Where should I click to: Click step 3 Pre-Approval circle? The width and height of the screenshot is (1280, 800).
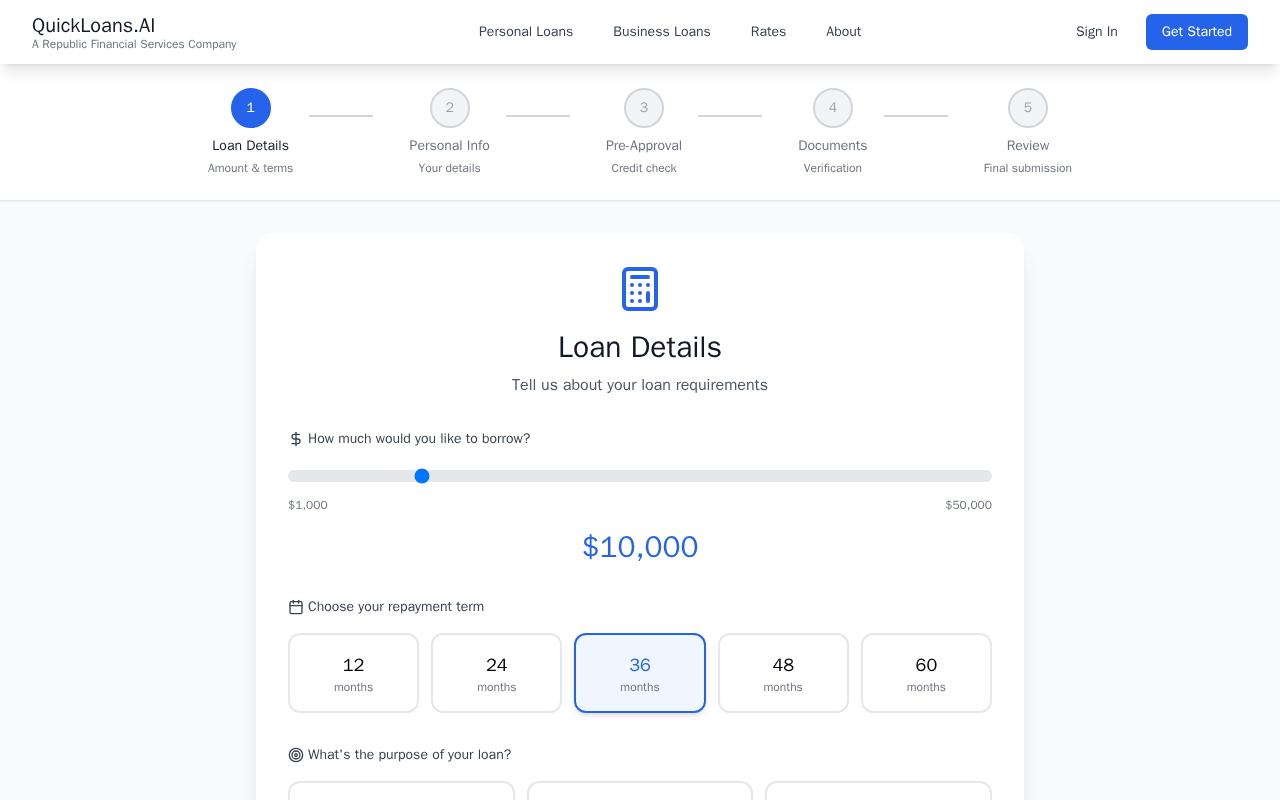click(644, 108)
